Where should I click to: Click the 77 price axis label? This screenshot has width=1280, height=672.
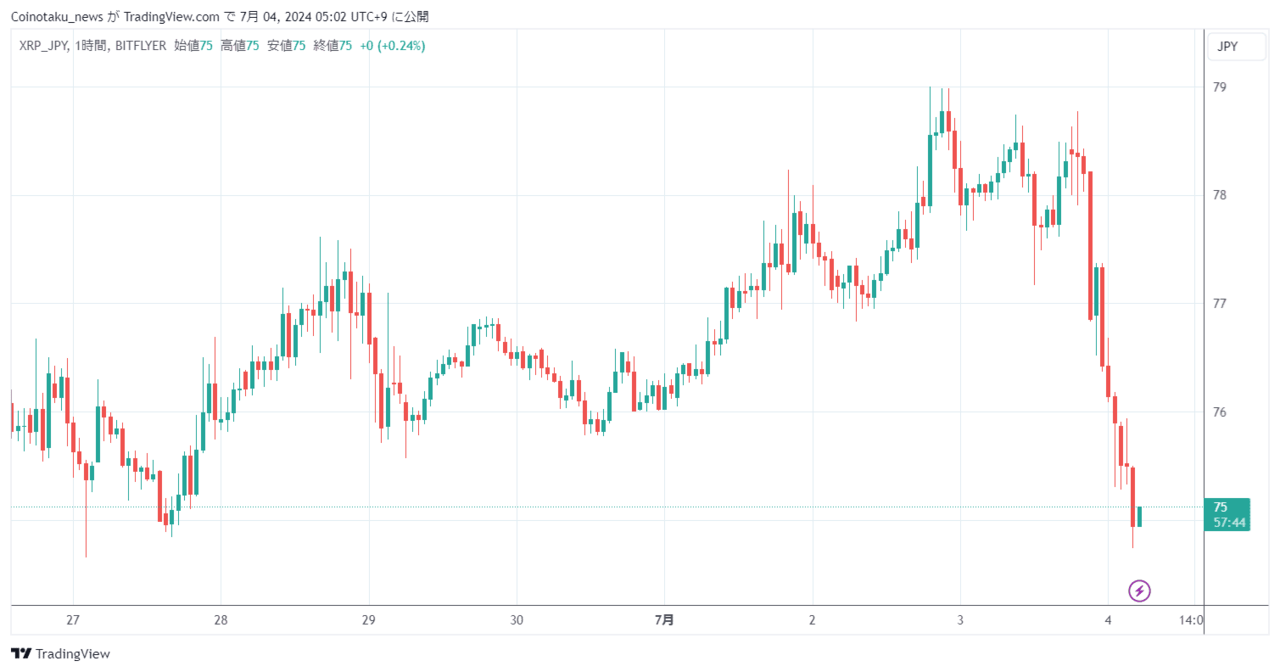(1219, 303)
